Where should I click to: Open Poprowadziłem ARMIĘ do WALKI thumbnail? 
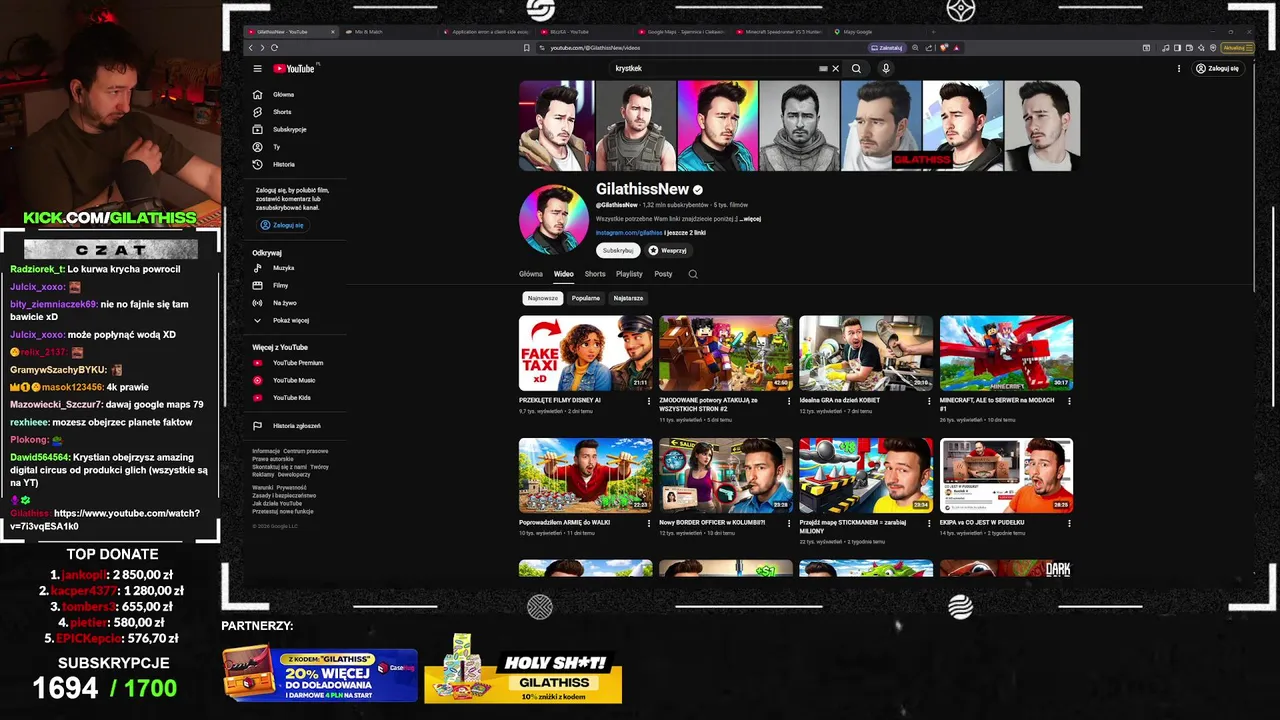(x=585, y=475)
